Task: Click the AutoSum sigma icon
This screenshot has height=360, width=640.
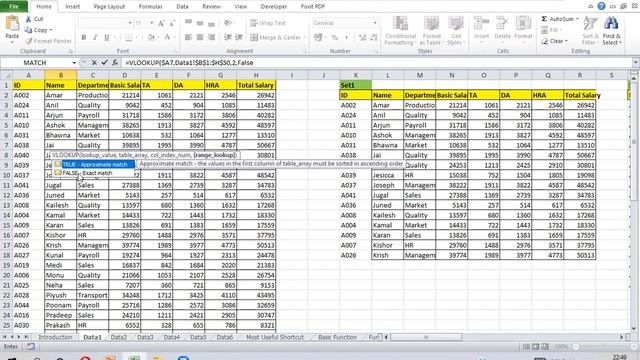Action: coord(544,19)
